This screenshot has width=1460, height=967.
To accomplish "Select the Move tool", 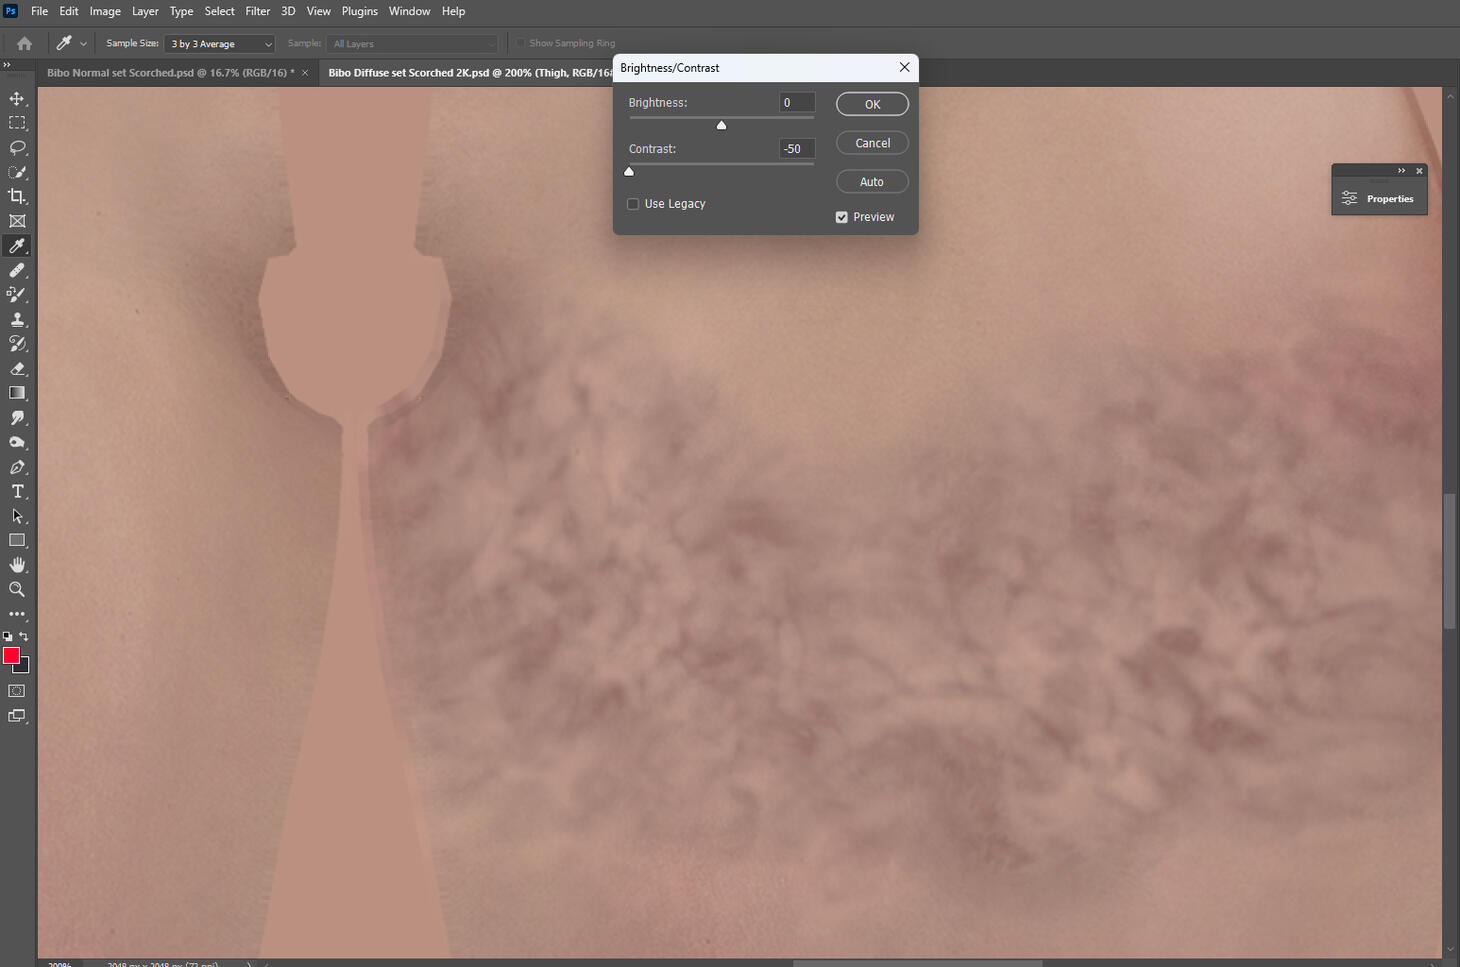I will 16,98.
